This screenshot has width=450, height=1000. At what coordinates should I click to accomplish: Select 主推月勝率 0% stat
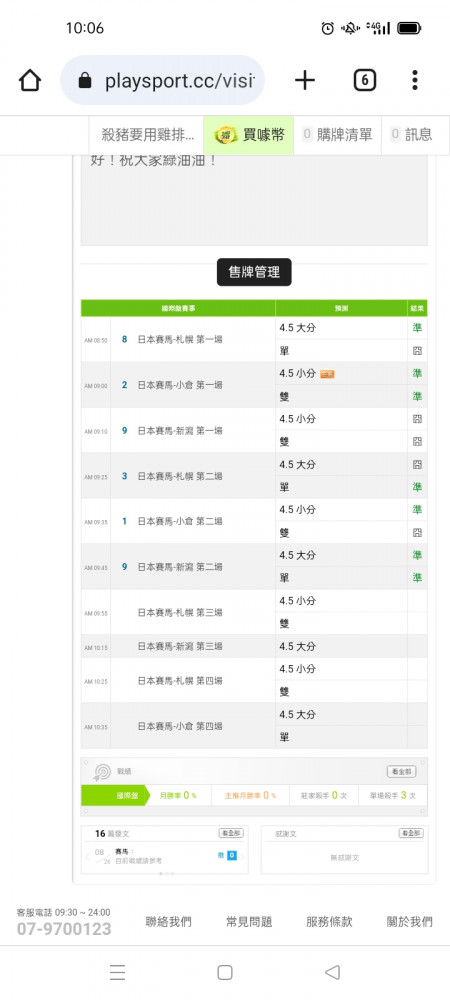pyautogui.click(x=250, y=795)
